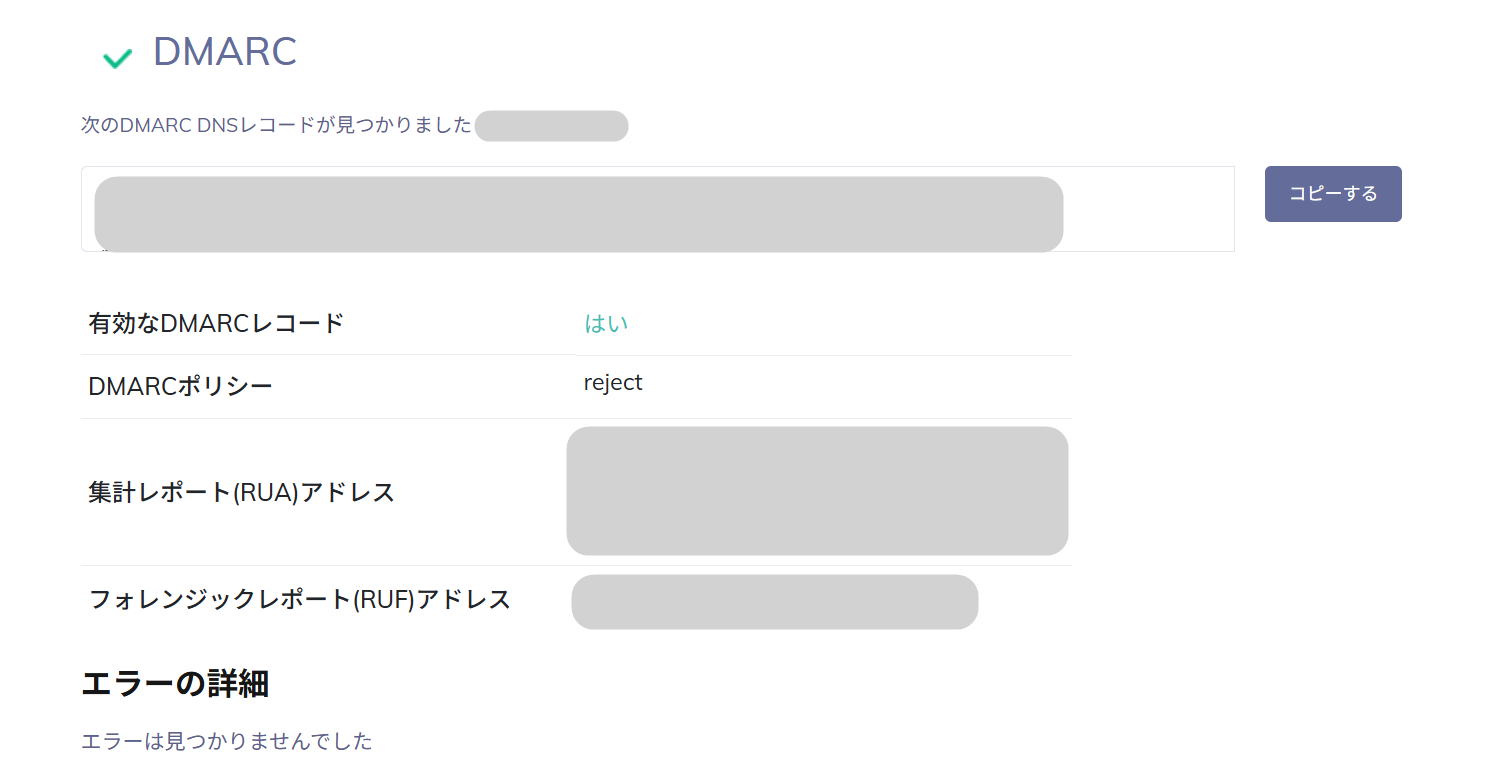The height and width of the screenshot is (782, 1489).
Task: Click the reject policy value
Action: tap(613, 383)
